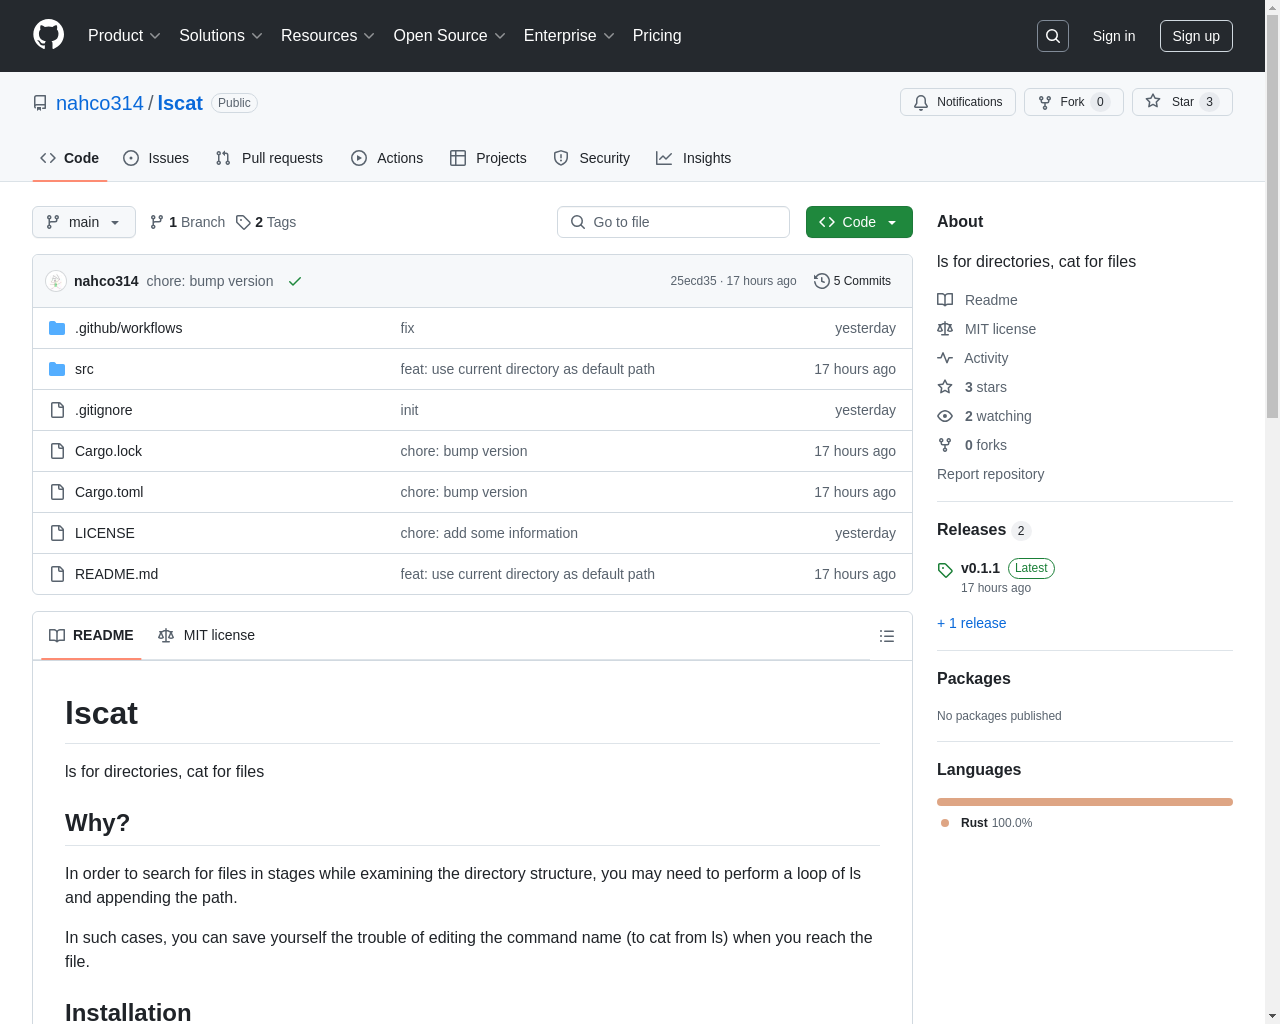Click the Sign in link
This screenshot has height=1024, width=1280.
click(1114, 36)
